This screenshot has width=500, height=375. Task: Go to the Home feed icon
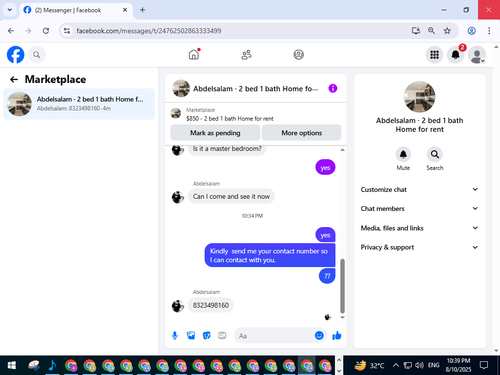click(x=194, y=54)
